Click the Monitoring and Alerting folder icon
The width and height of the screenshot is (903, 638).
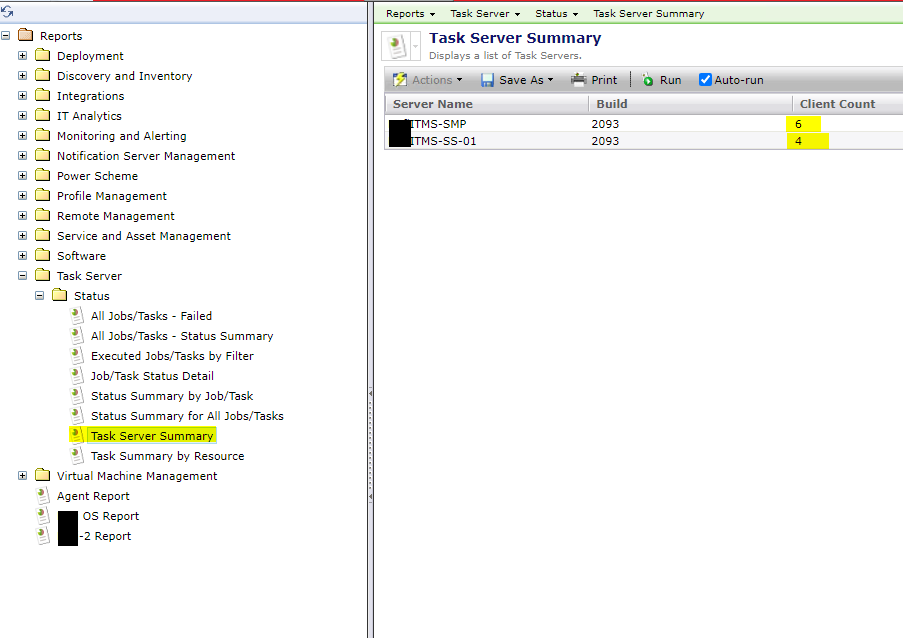tap(42, 135)
